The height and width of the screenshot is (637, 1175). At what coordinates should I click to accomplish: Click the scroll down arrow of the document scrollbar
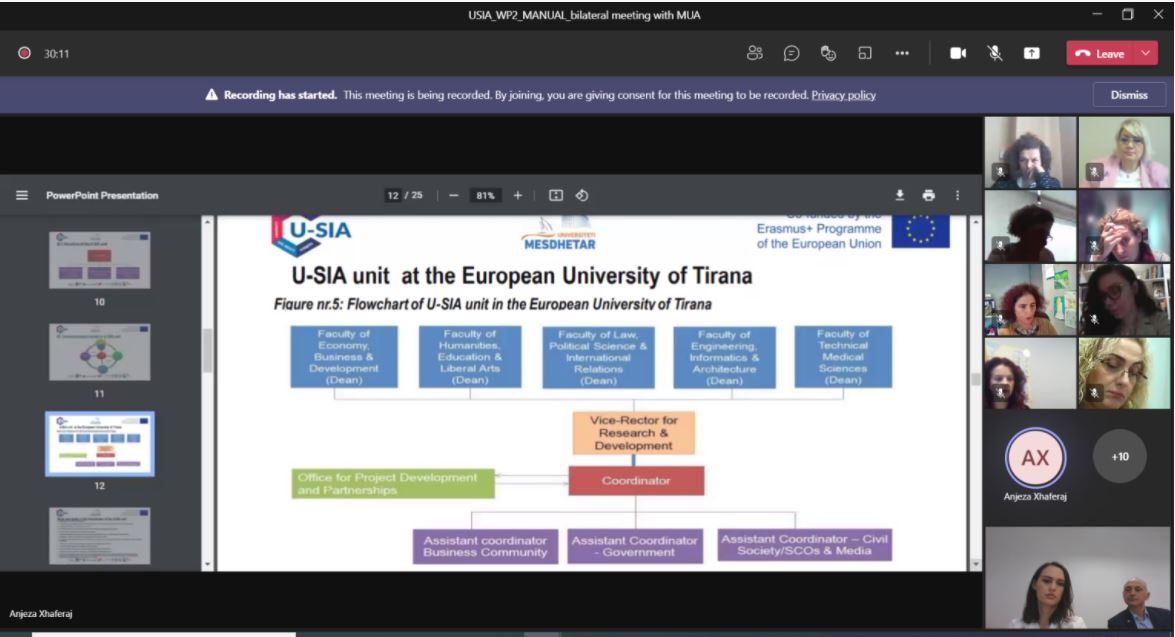(x=975, y=564)
